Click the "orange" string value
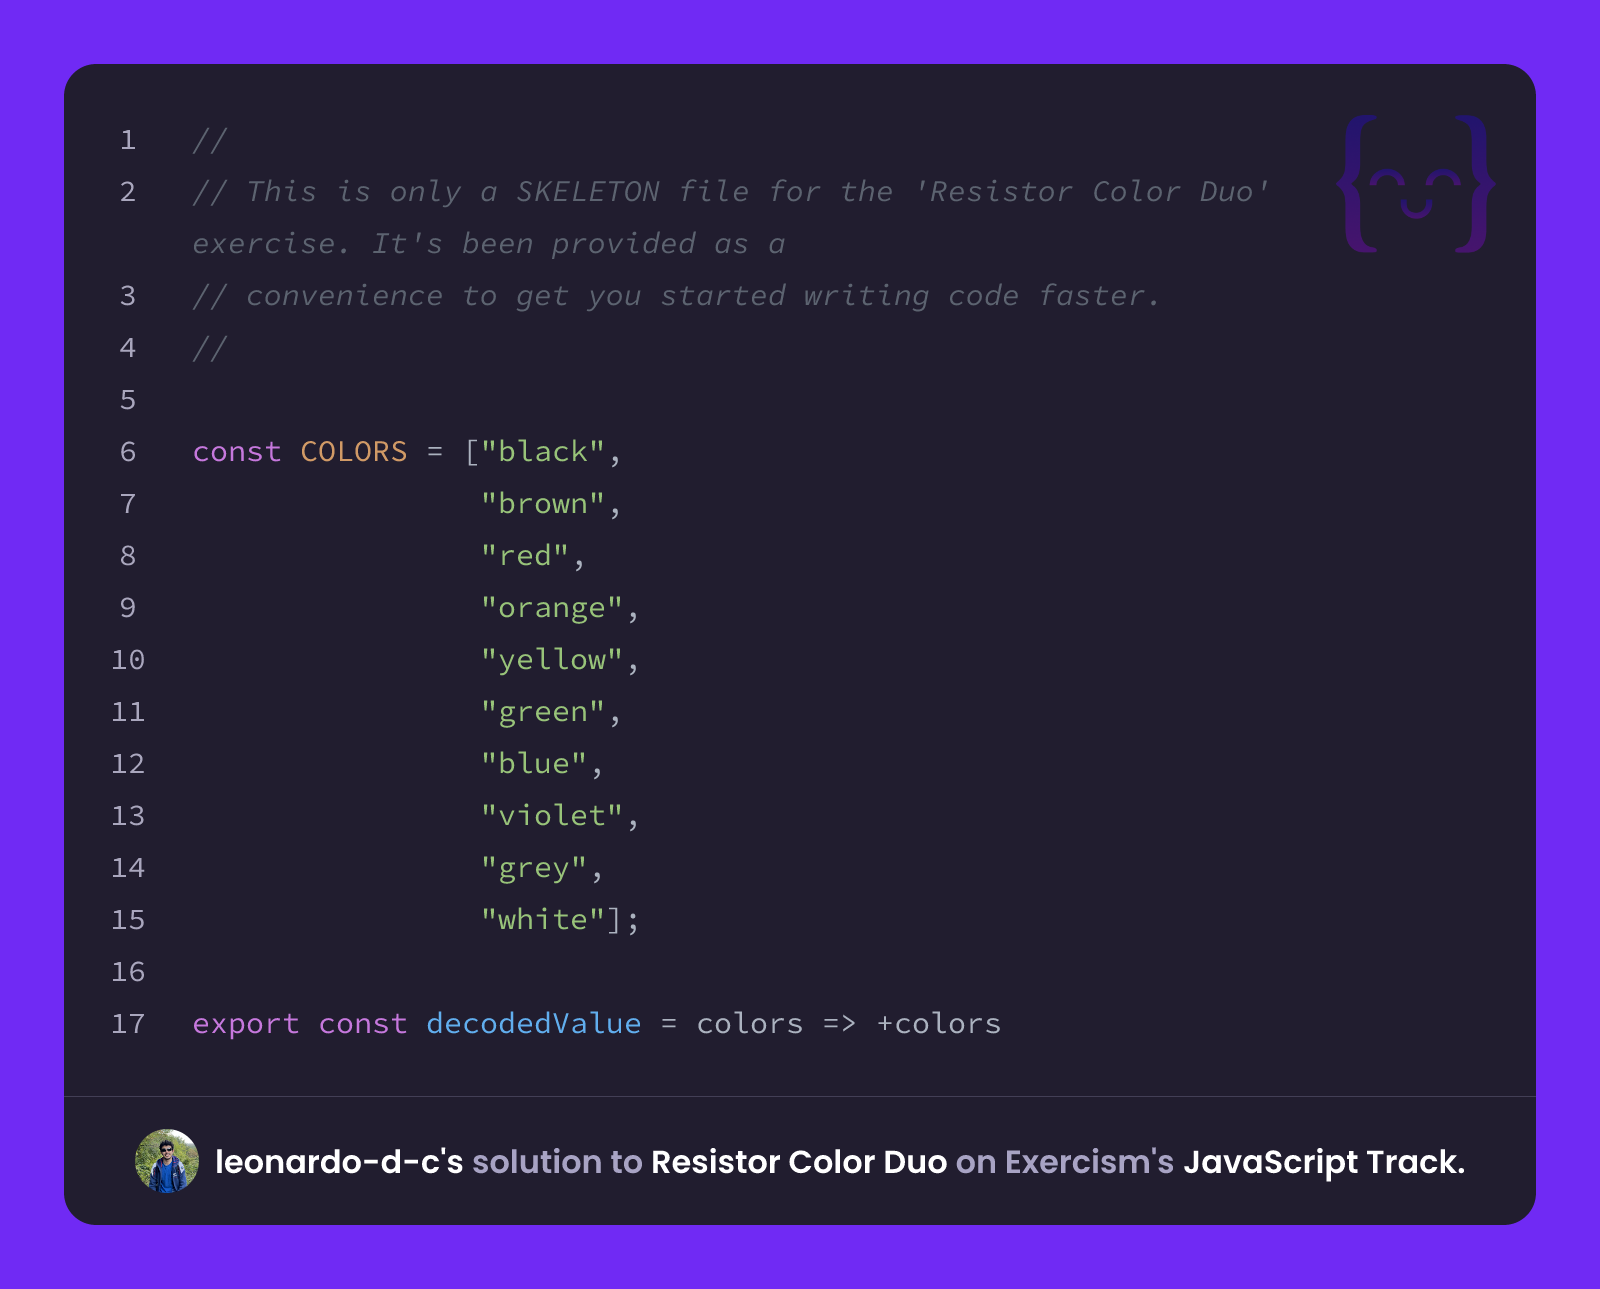 click(552, 608)
